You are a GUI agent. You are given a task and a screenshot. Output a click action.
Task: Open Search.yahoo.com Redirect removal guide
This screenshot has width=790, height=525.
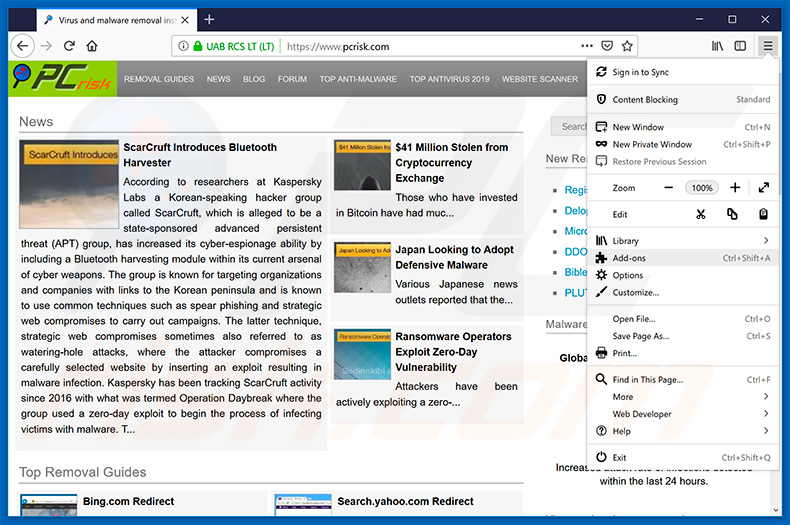[x=406, y=501]
